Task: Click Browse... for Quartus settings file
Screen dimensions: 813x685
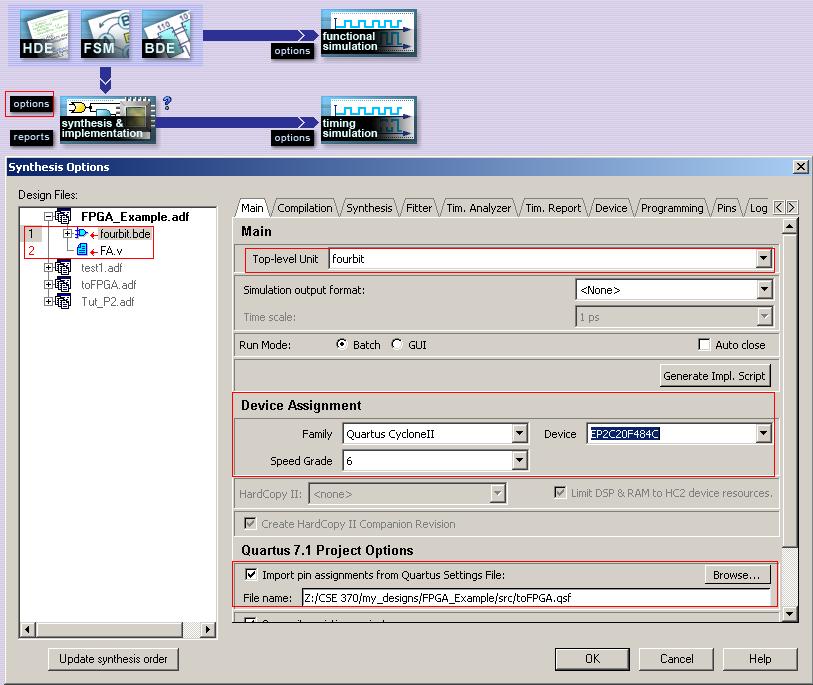Action: pyautogui.click(x=736, y=575)
